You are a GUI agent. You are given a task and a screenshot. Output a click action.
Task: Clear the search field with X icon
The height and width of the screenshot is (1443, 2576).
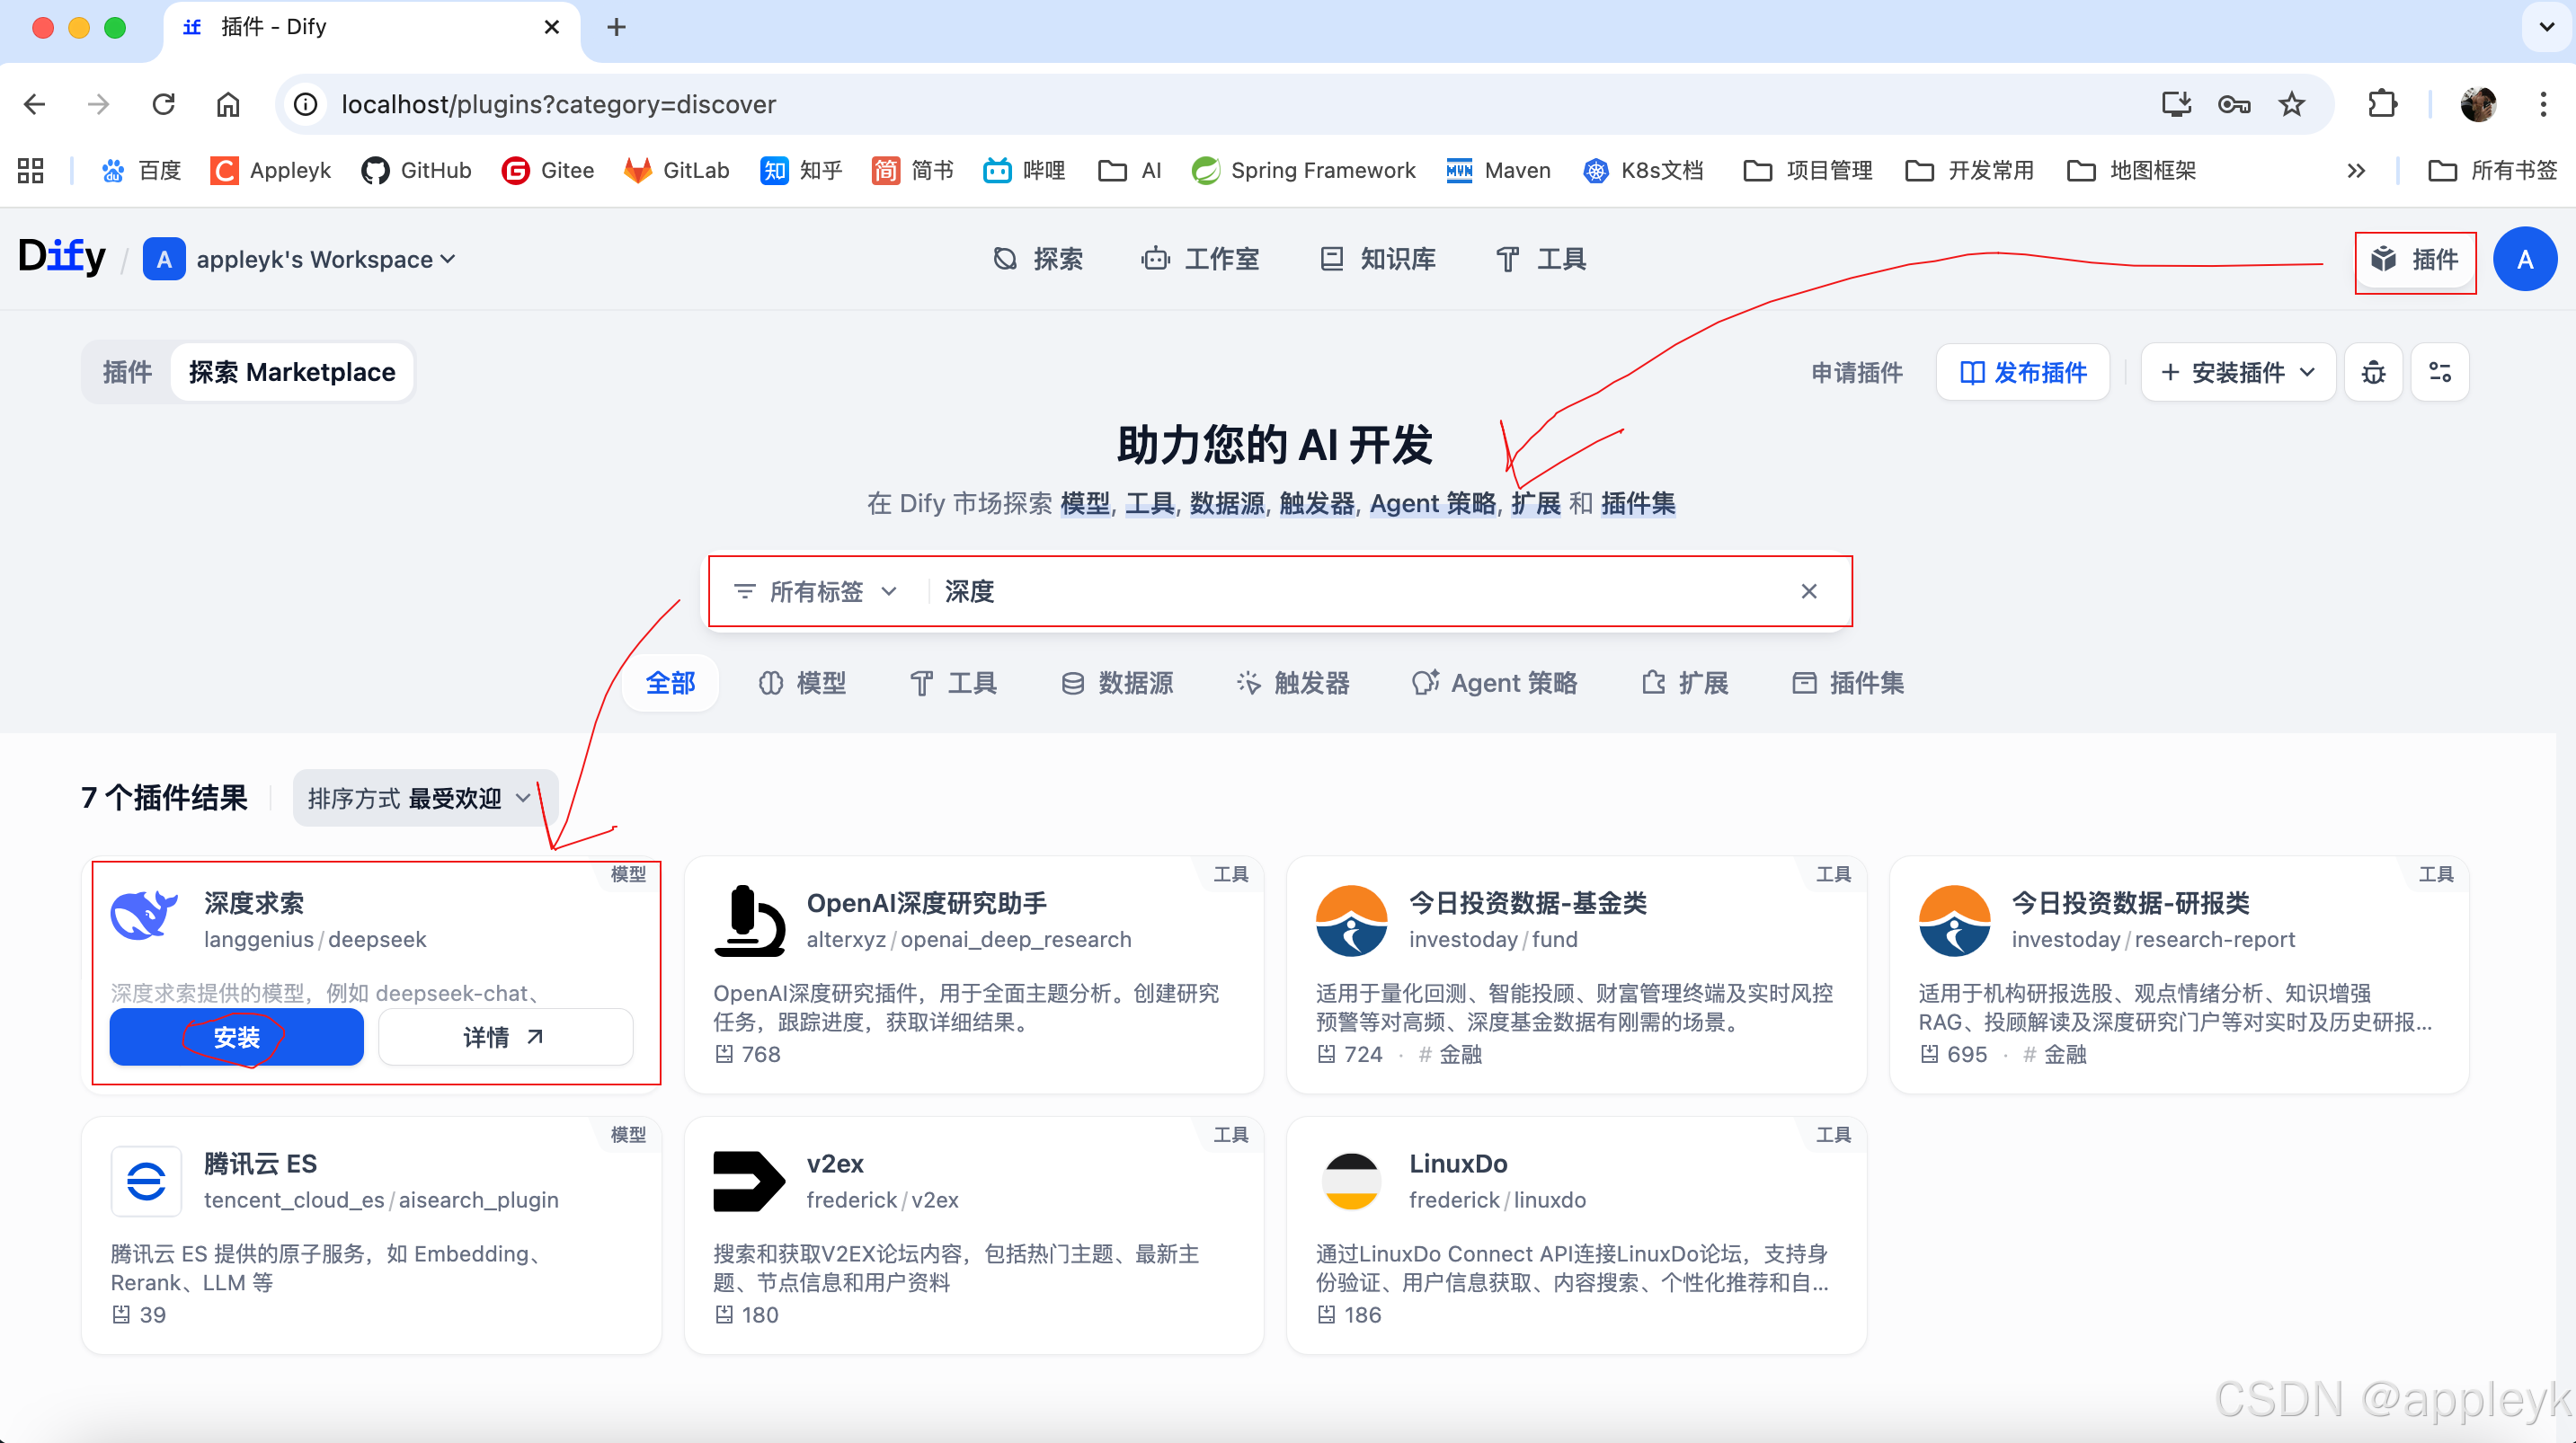(x=1808, y=592)
